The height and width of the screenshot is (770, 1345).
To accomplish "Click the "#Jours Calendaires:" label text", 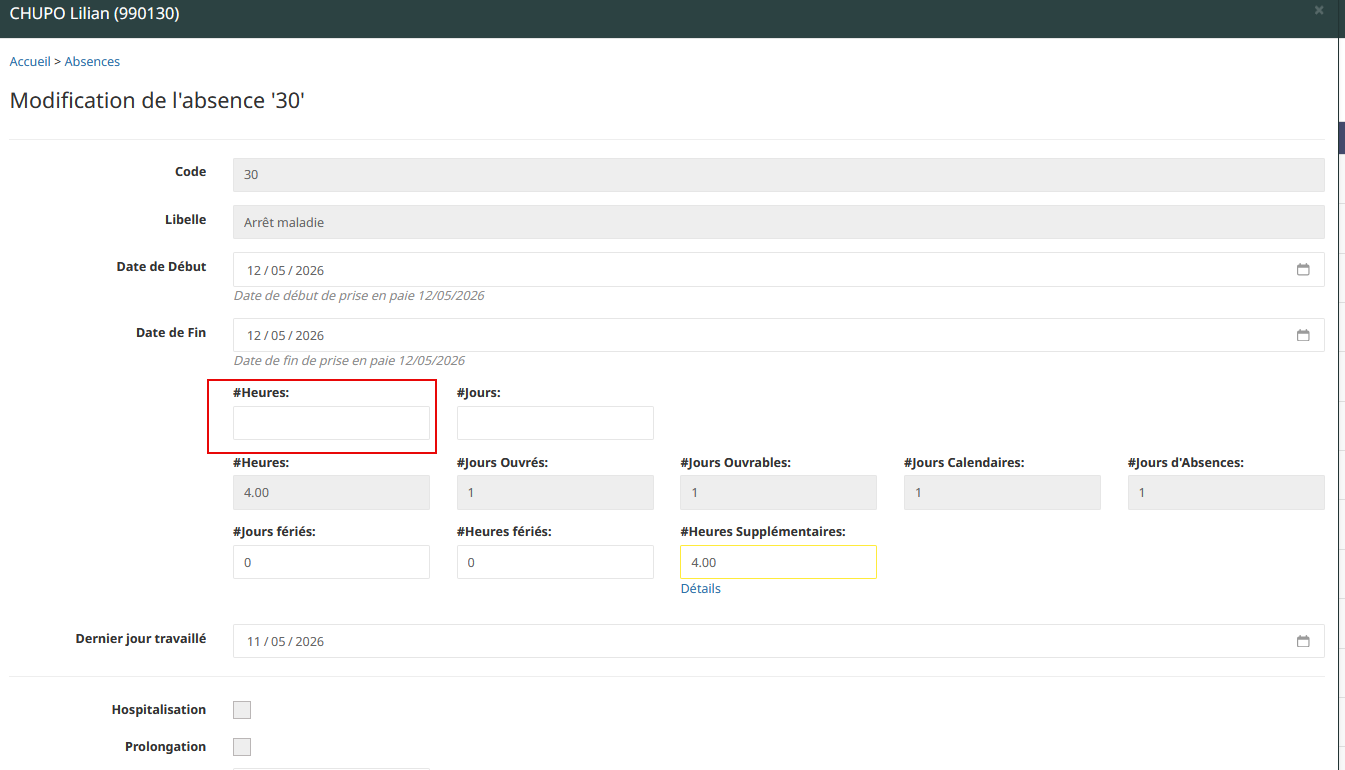I will point(964,463).
